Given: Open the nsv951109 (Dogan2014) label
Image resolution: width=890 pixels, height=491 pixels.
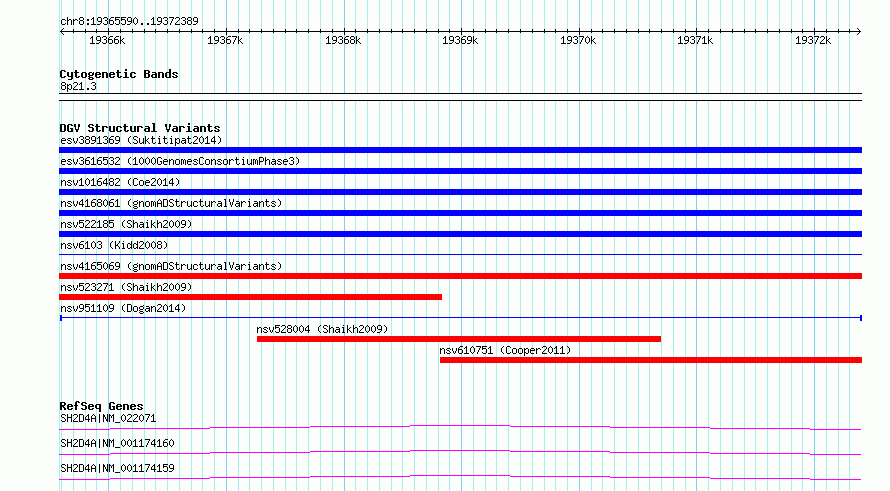Looking at the screenshot, I should [123, 308].
